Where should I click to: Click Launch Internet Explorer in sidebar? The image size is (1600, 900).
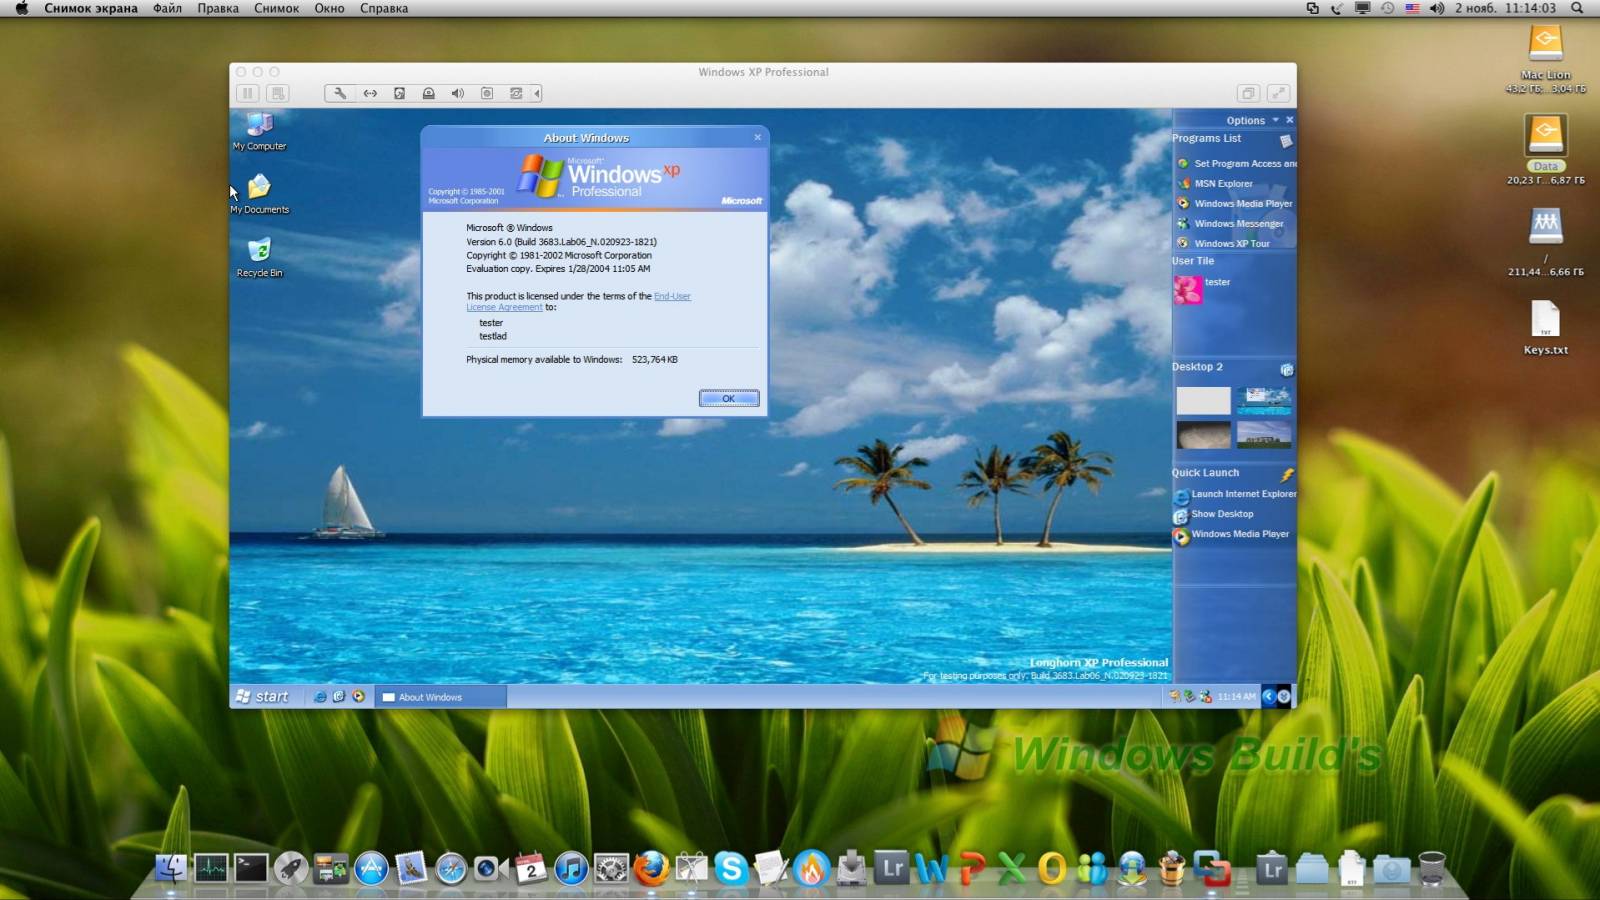(1235, 494)
